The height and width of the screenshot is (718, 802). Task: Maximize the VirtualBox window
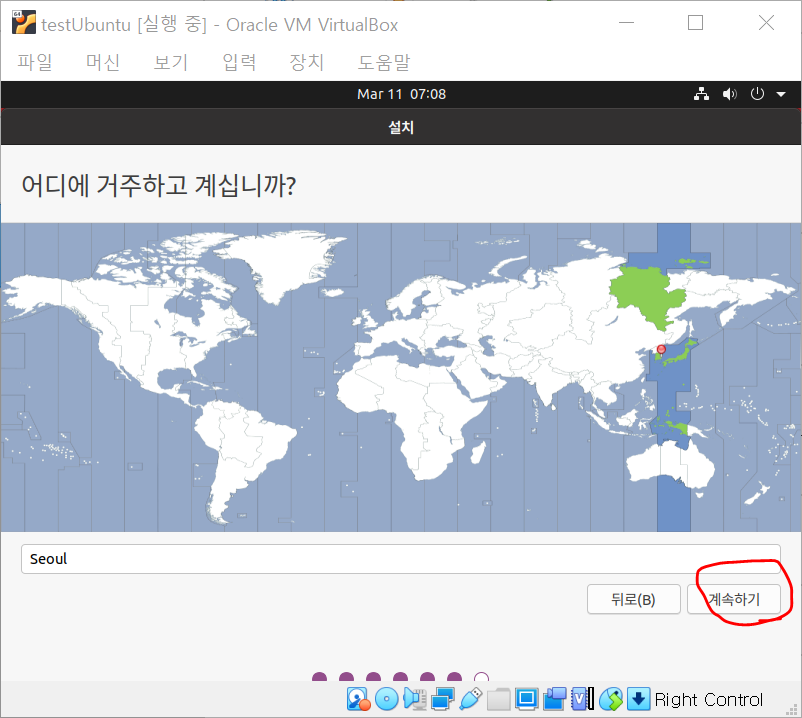695,23
